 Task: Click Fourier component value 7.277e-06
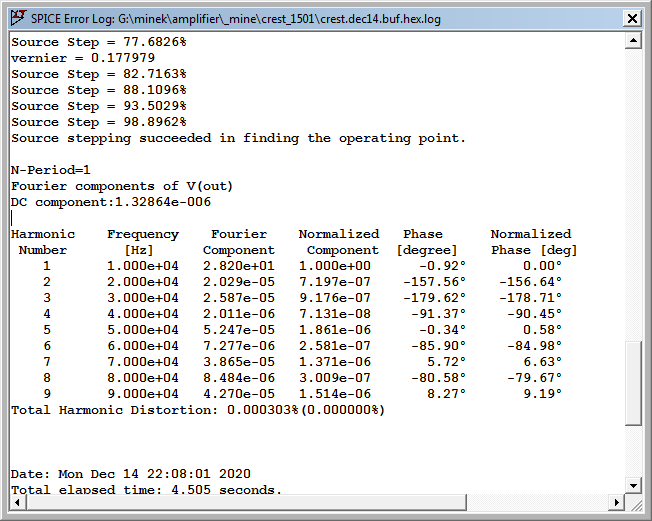click(x=239, y=346)
